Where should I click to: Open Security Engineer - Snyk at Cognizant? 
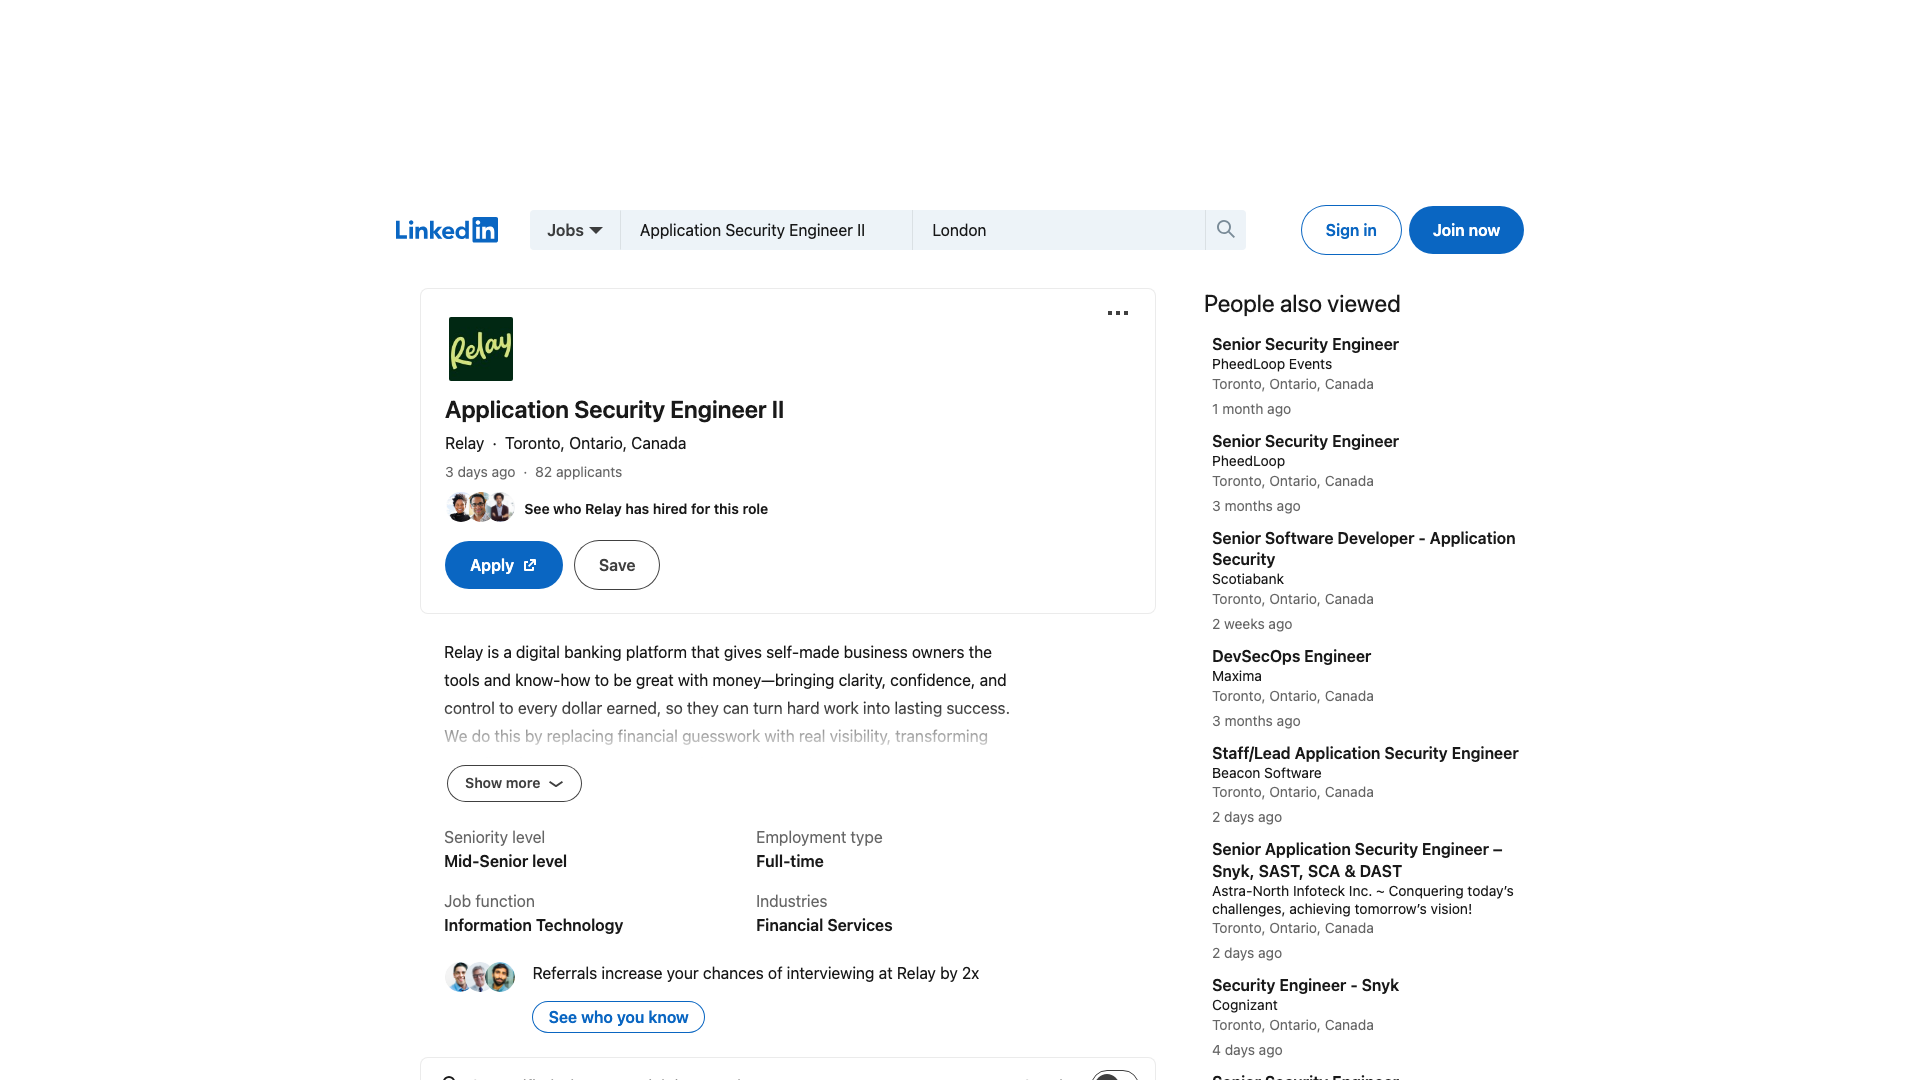(1305, 985)
